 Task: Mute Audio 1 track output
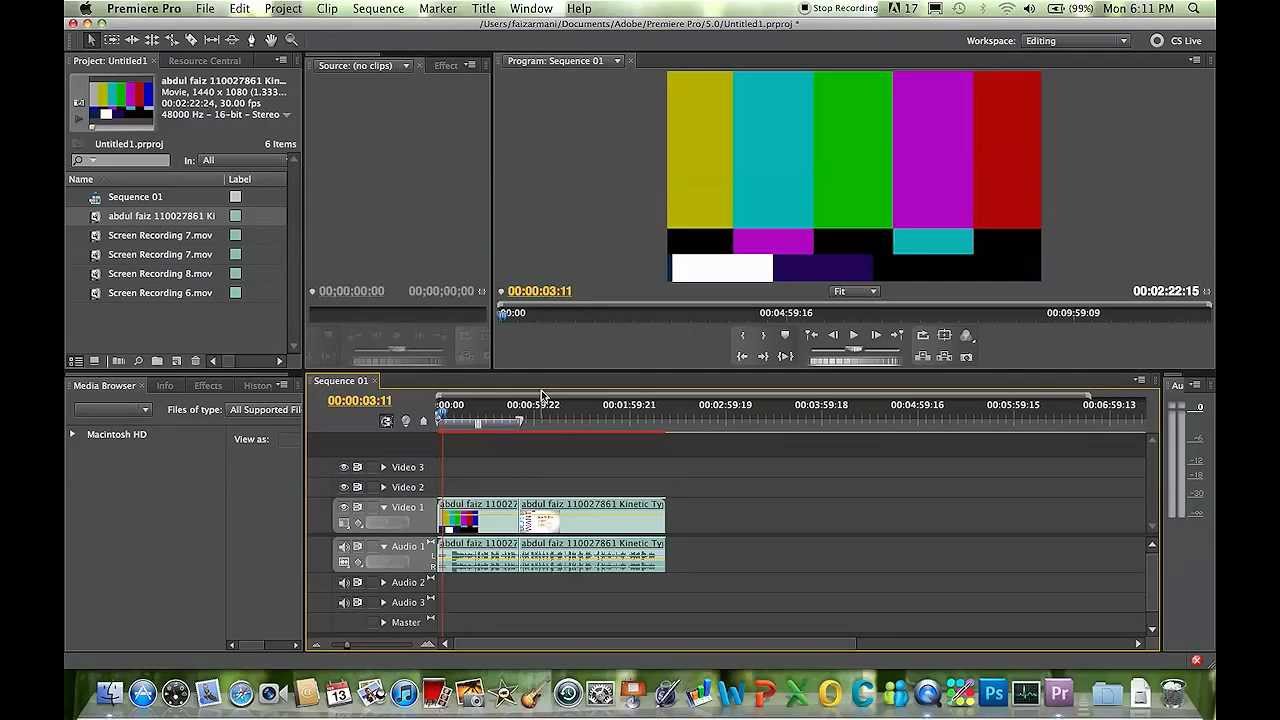pos(344,546)
